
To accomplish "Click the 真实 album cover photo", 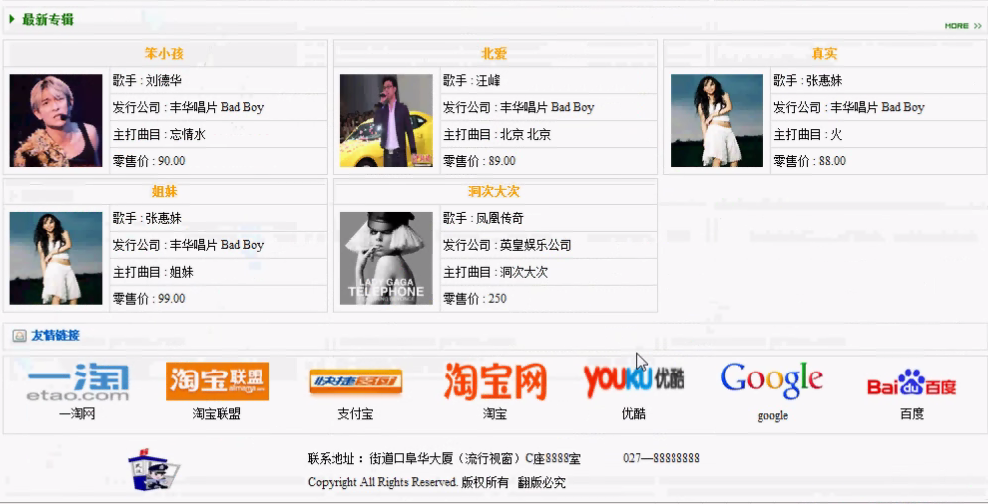I will pos(716,120).
